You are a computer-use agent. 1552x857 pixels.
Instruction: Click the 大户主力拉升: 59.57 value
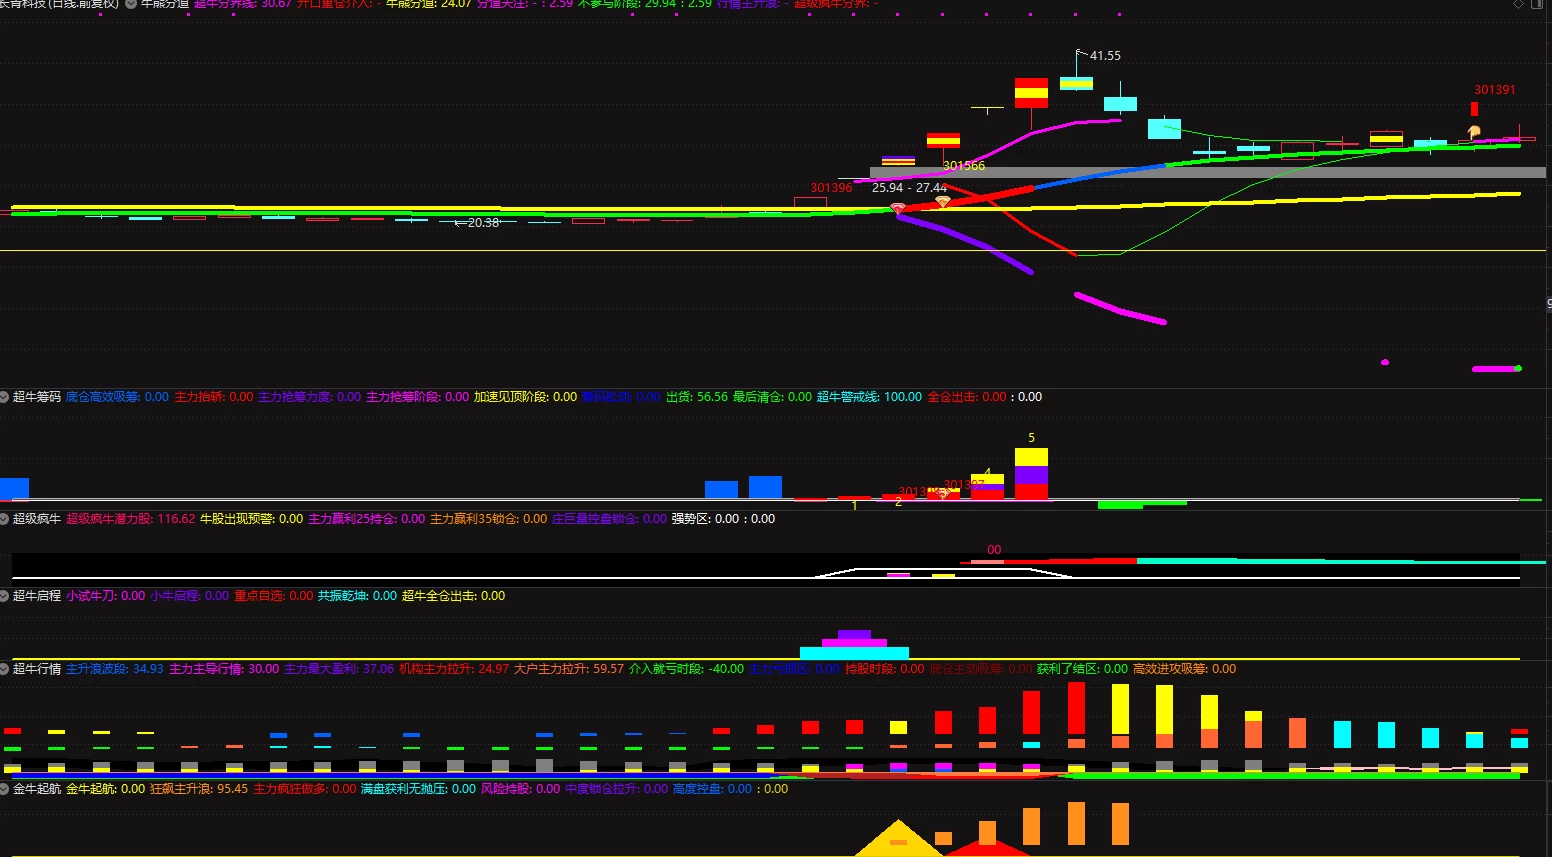pos(569,669)
